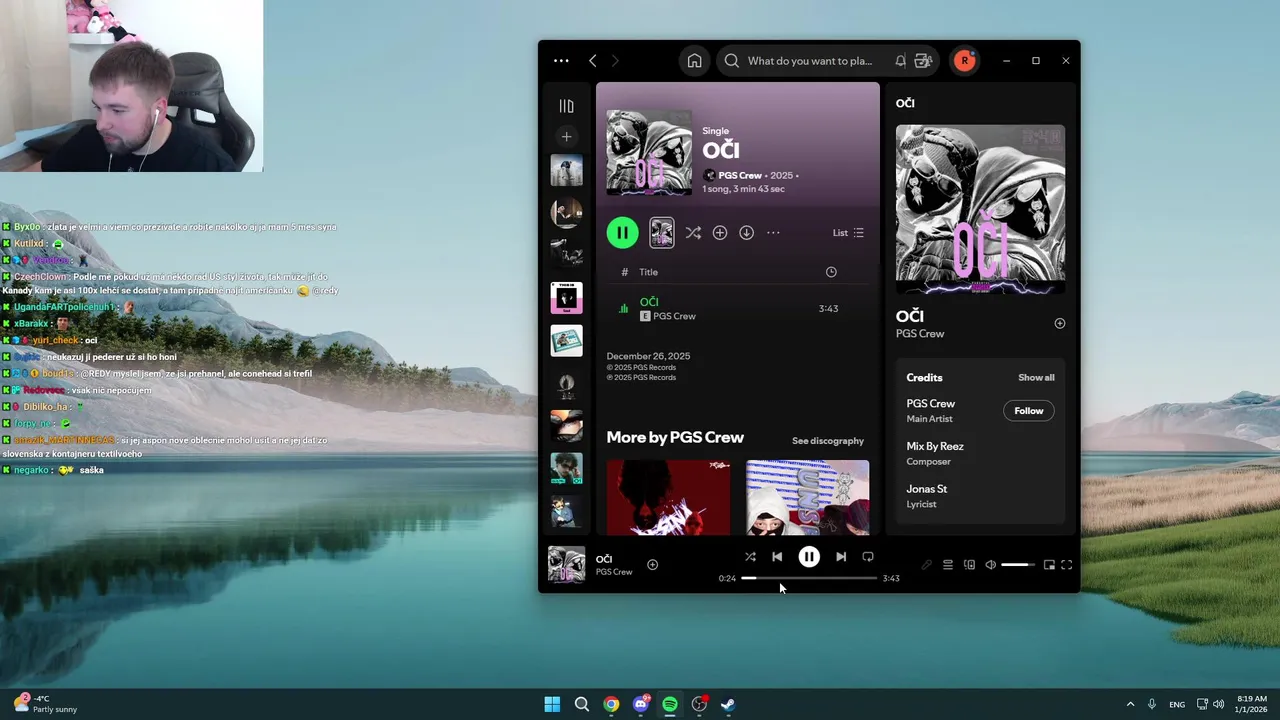Open Google Chrome from taskbar
The width and height of the screenshot is (1280, 720).
point(611,704)
